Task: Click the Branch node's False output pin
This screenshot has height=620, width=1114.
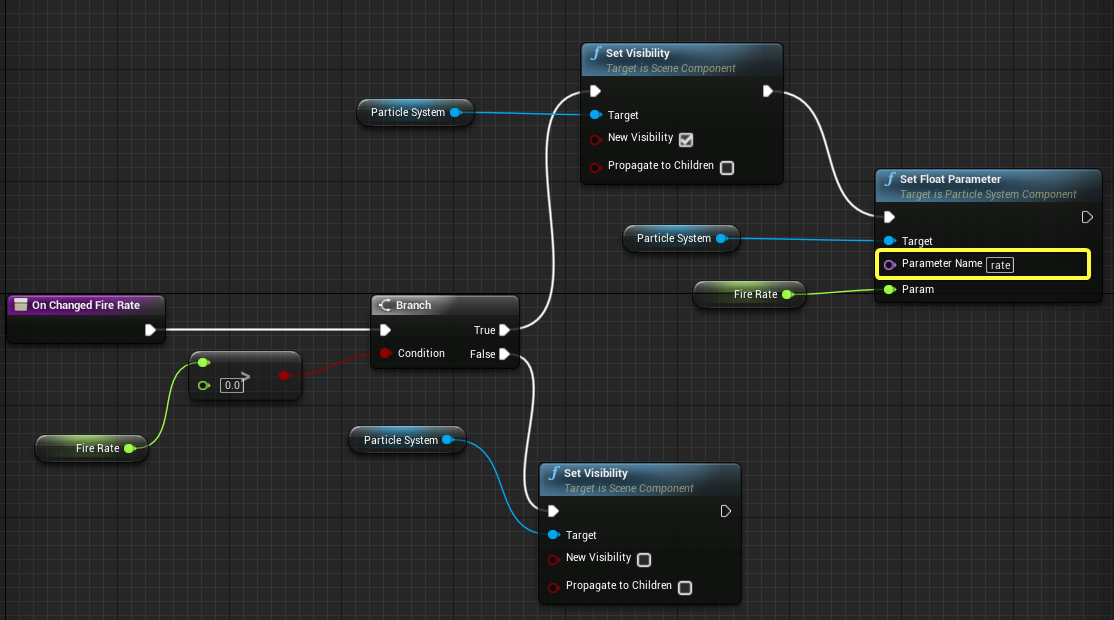Action: click(505, 354)
